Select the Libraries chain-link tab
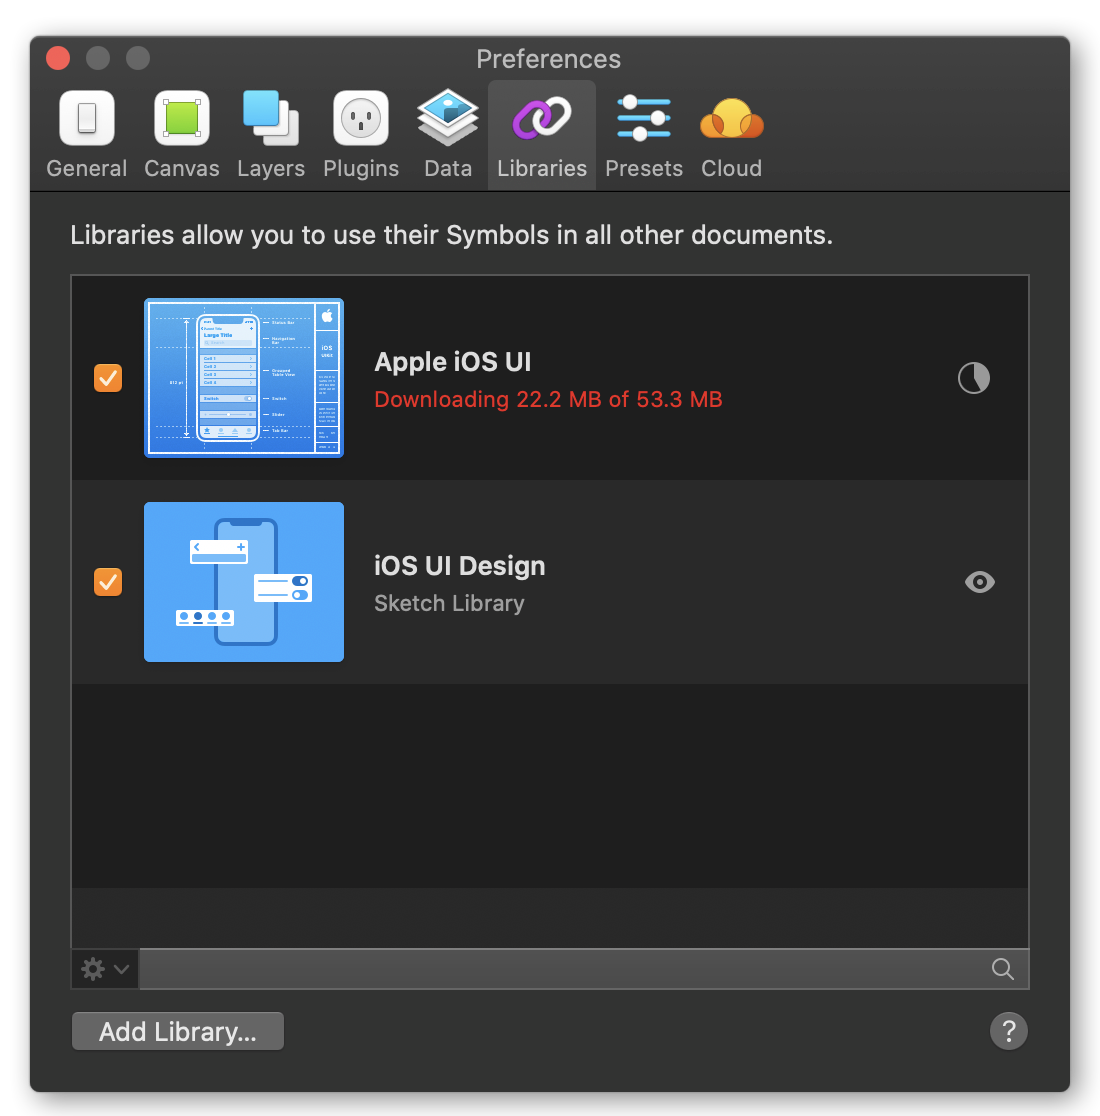Viewport: 1100px width, 1116px height. (541, 135)
